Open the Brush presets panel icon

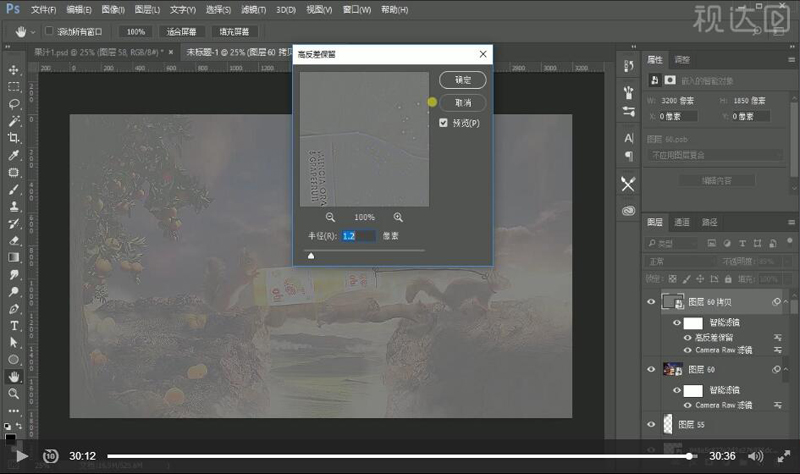[x=629, y=92]
